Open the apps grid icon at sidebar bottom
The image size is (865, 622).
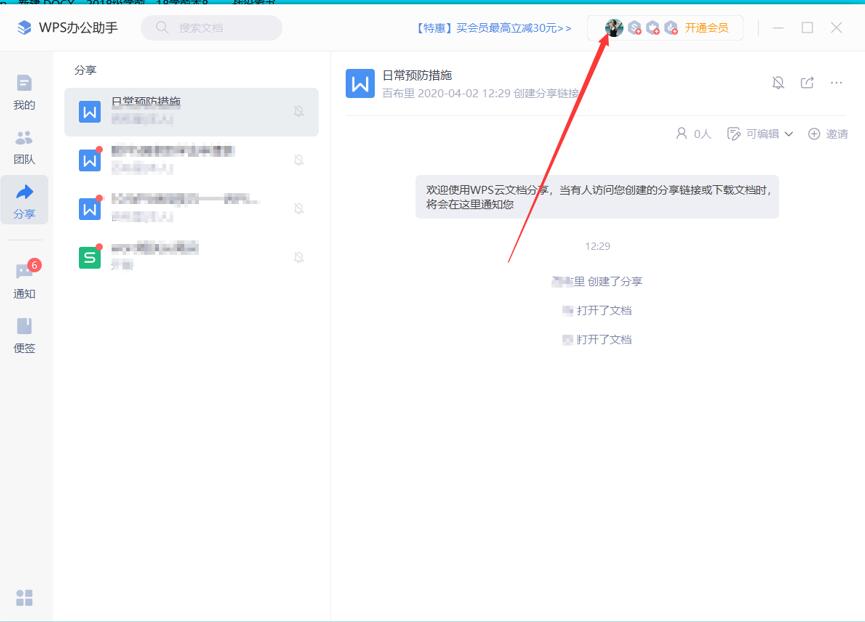coord(24,597)
